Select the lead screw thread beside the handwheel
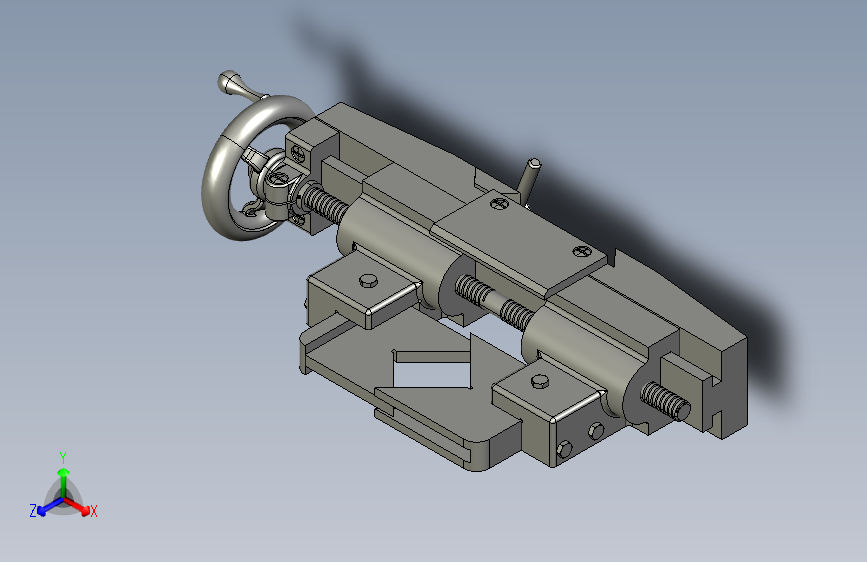 pyautogui.click(x=325, y=203)
